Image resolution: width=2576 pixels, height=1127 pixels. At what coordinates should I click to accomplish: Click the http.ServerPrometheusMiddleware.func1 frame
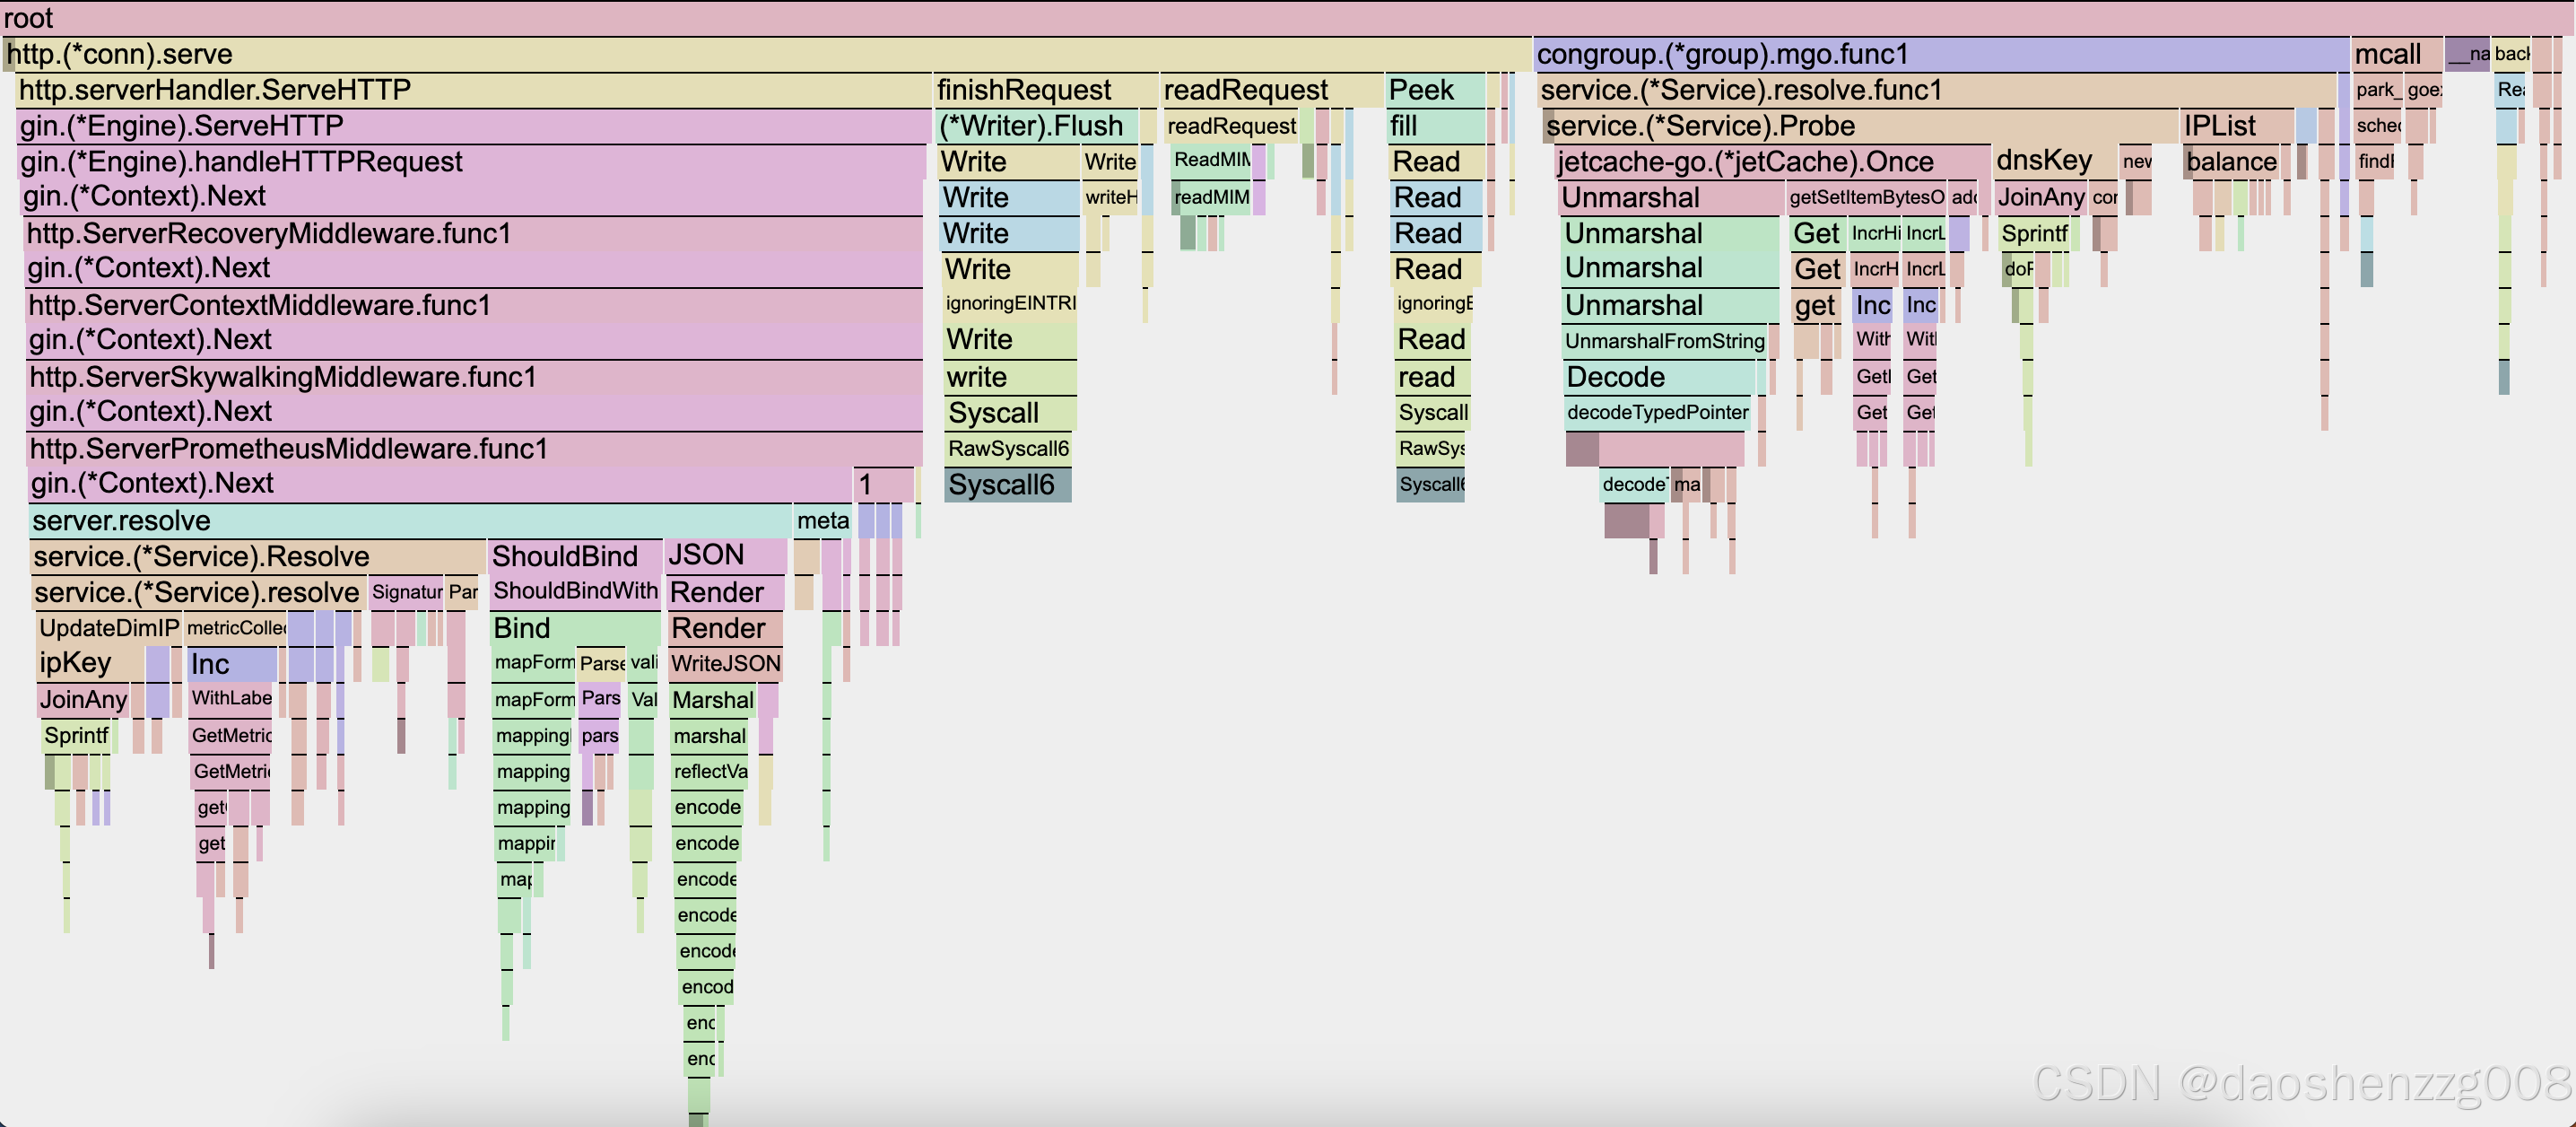[x=474, y=449]
